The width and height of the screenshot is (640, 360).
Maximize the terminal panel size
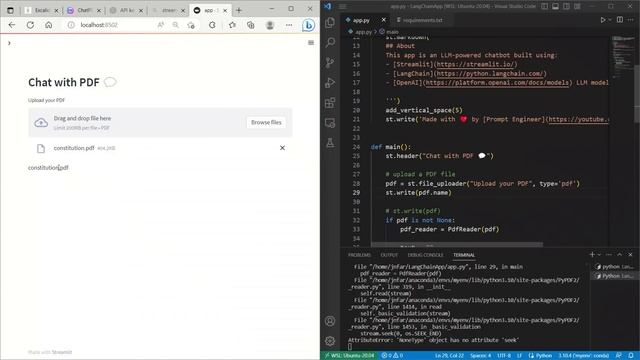620,255
